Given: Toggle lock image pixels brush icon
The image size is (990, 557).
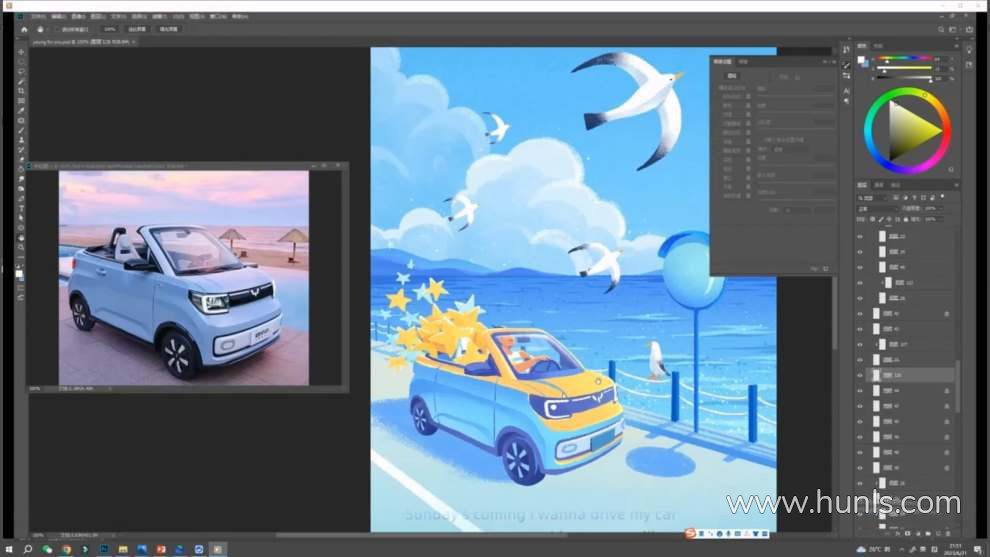Looking at the screenshot, I should pyautogui.click(x=881, y=219).
